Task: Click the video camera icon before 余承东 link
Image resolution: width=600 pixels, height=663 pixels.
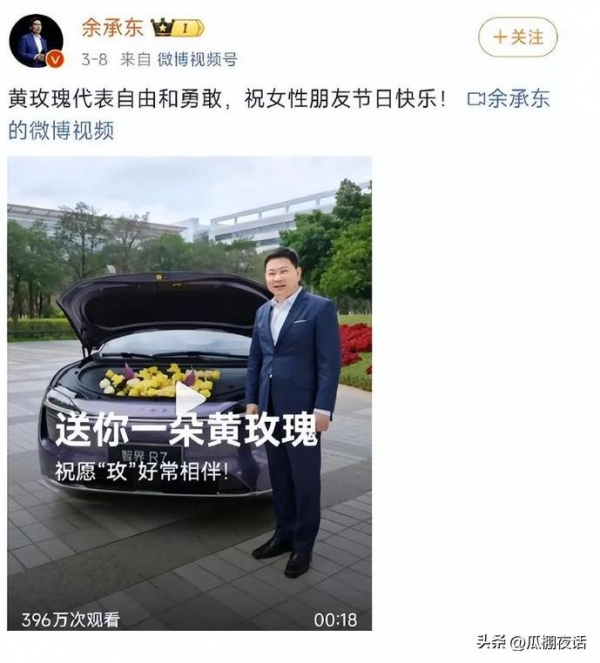Action: [x=475, y=100]
